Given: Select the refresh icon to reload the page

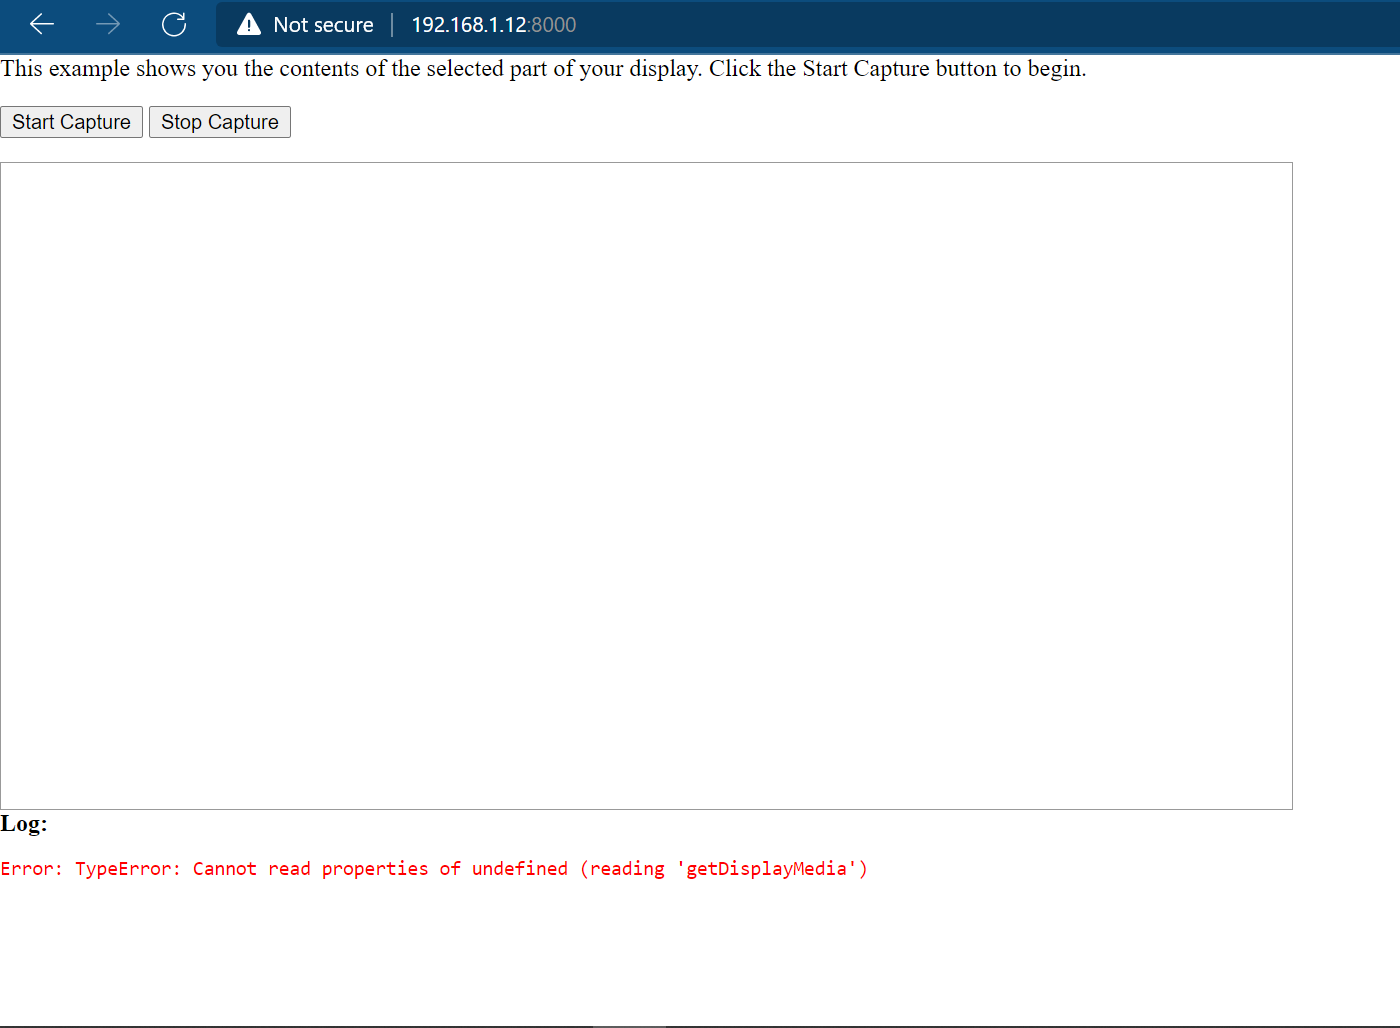Looking at the screenshot, I should pyautogui.click(x=174, y=24).
